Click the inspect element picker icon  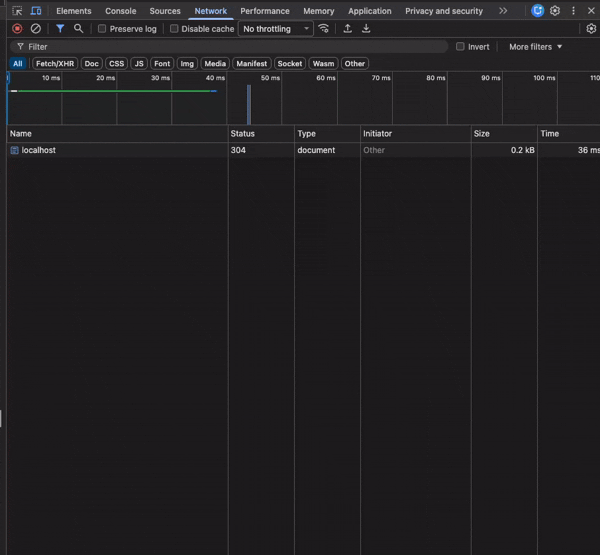pos(17,11)
